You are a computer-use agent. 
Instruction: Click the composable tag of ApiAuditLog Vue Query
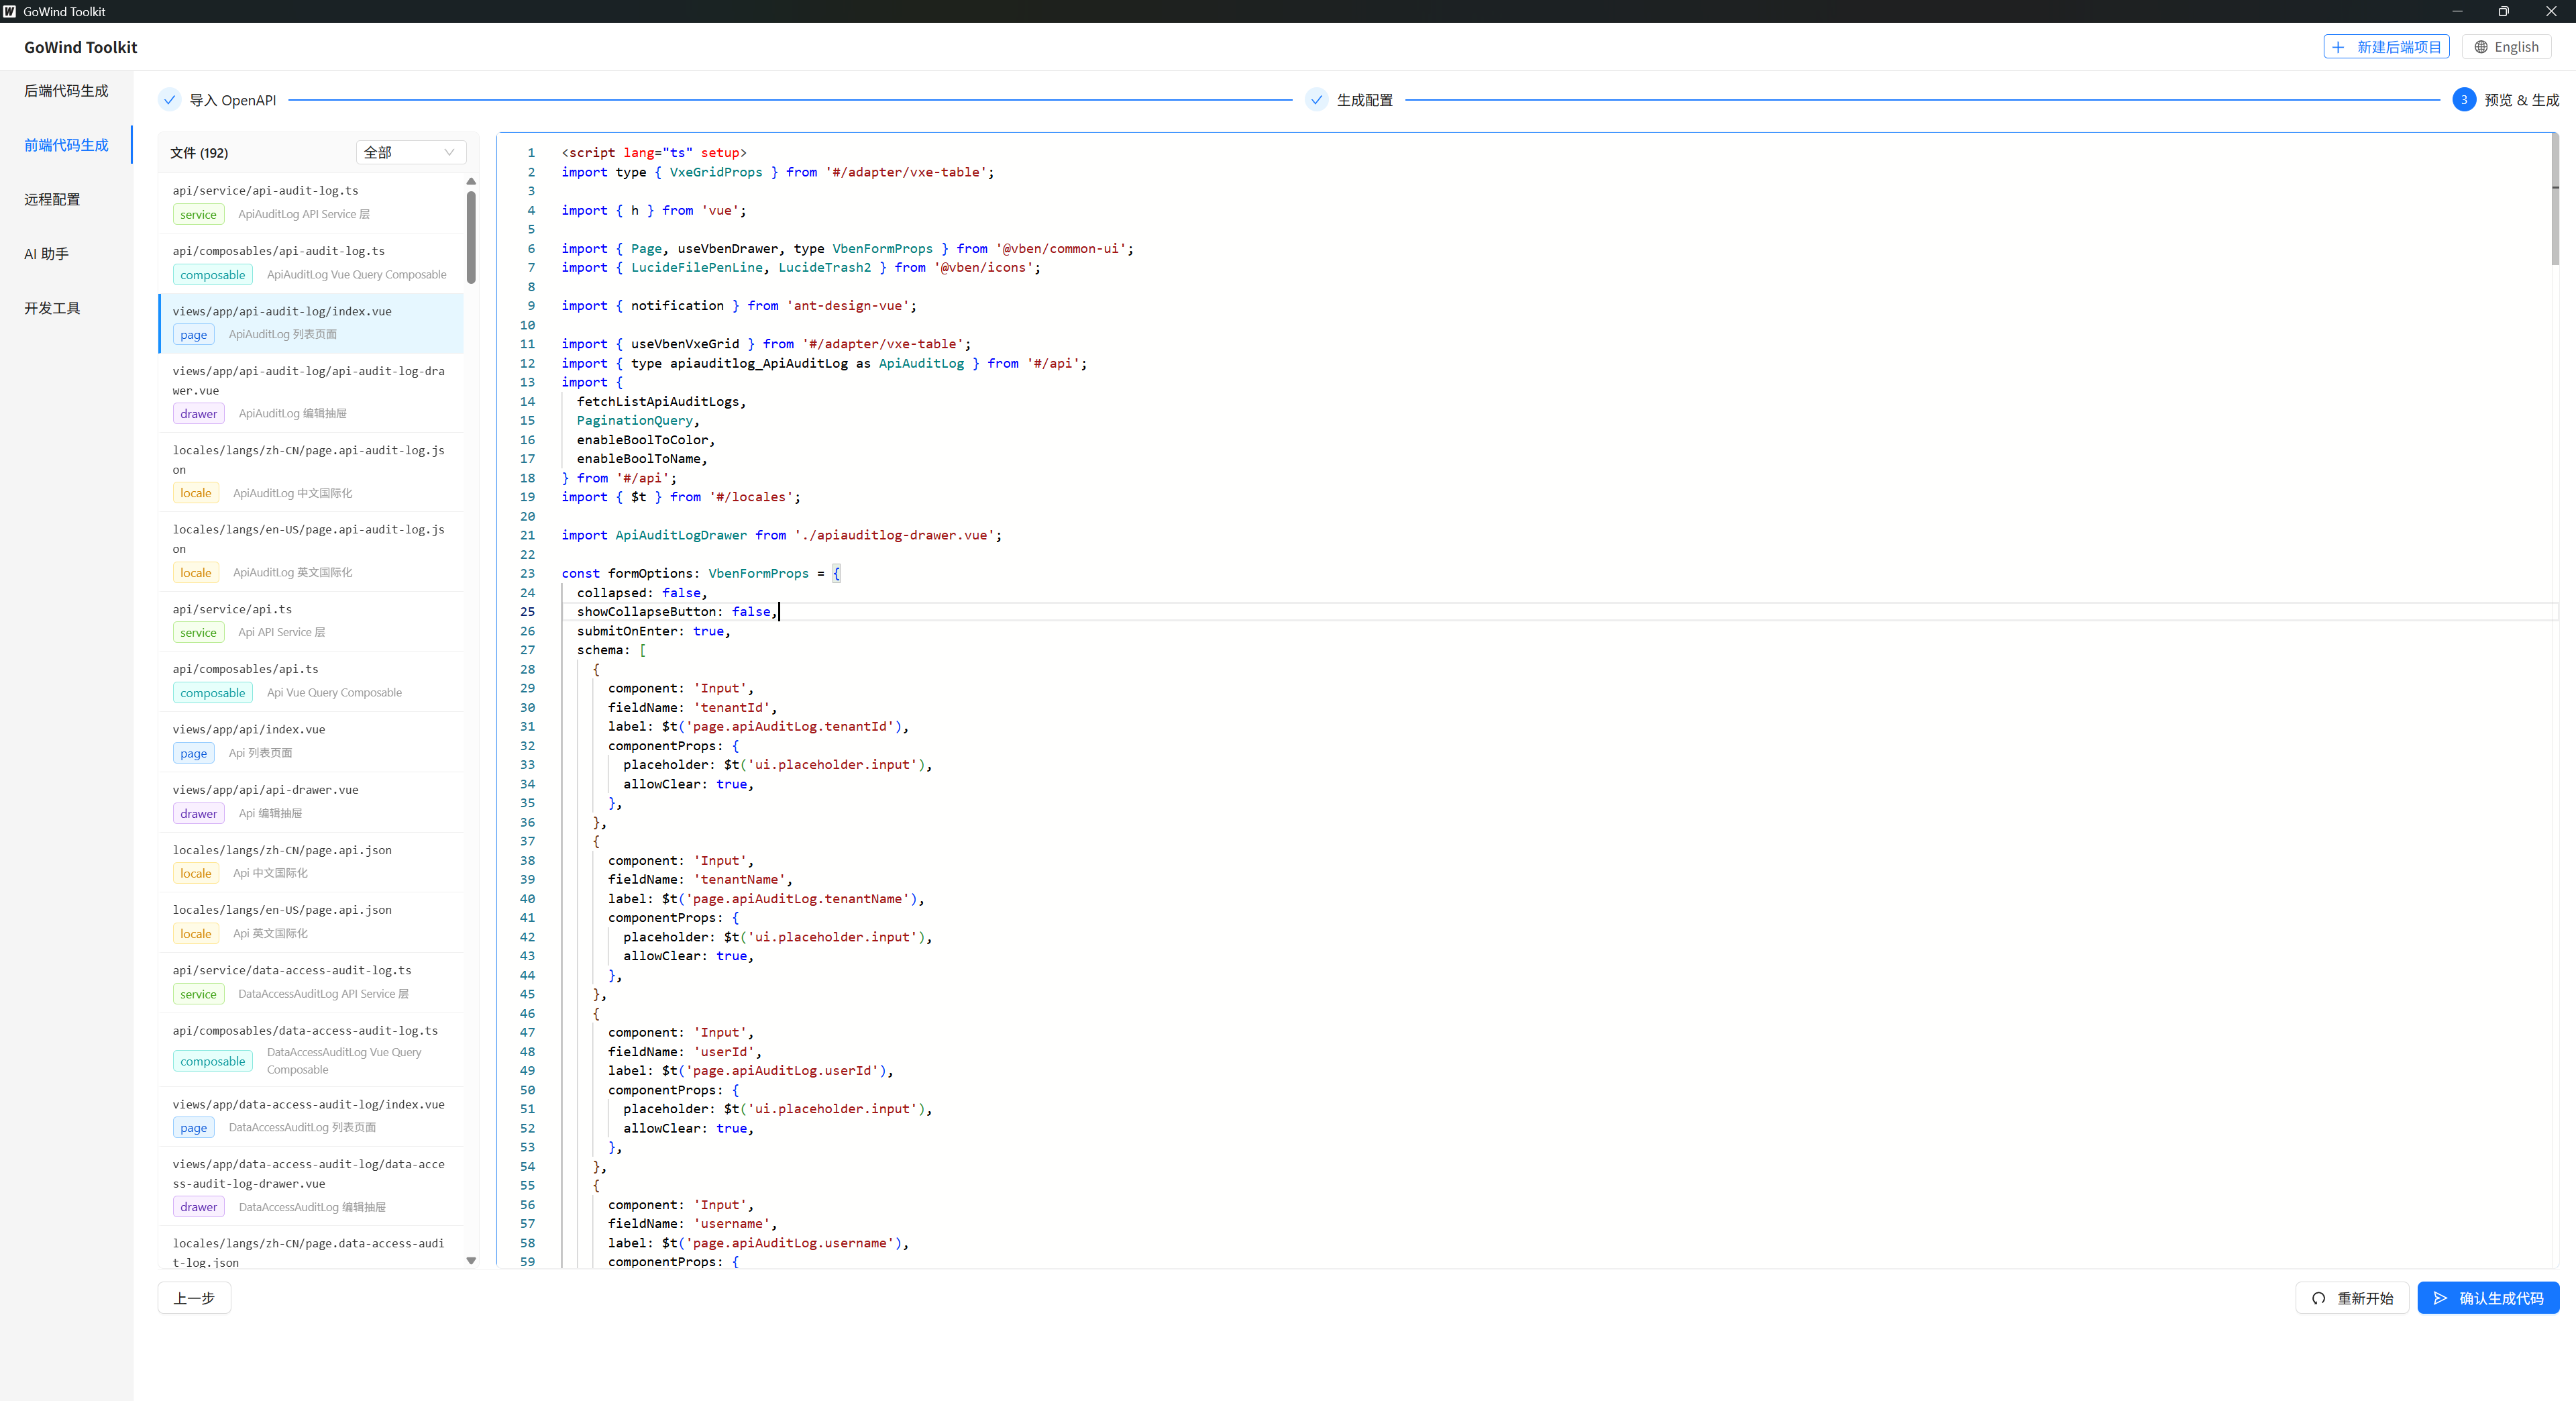coord(212,275)
